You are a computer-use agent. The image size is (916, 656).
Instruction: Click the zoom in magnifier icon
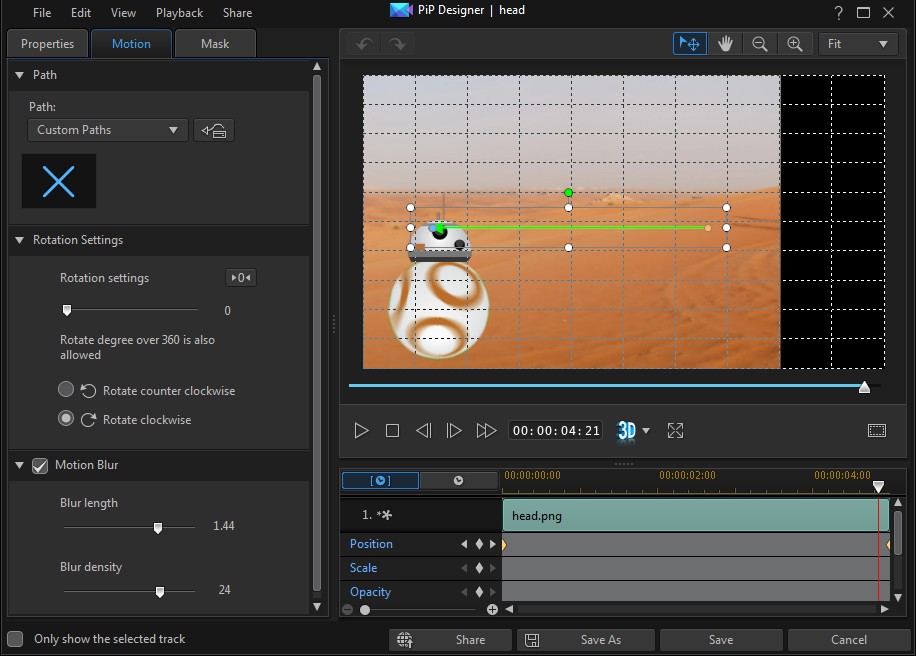[795, 44]
